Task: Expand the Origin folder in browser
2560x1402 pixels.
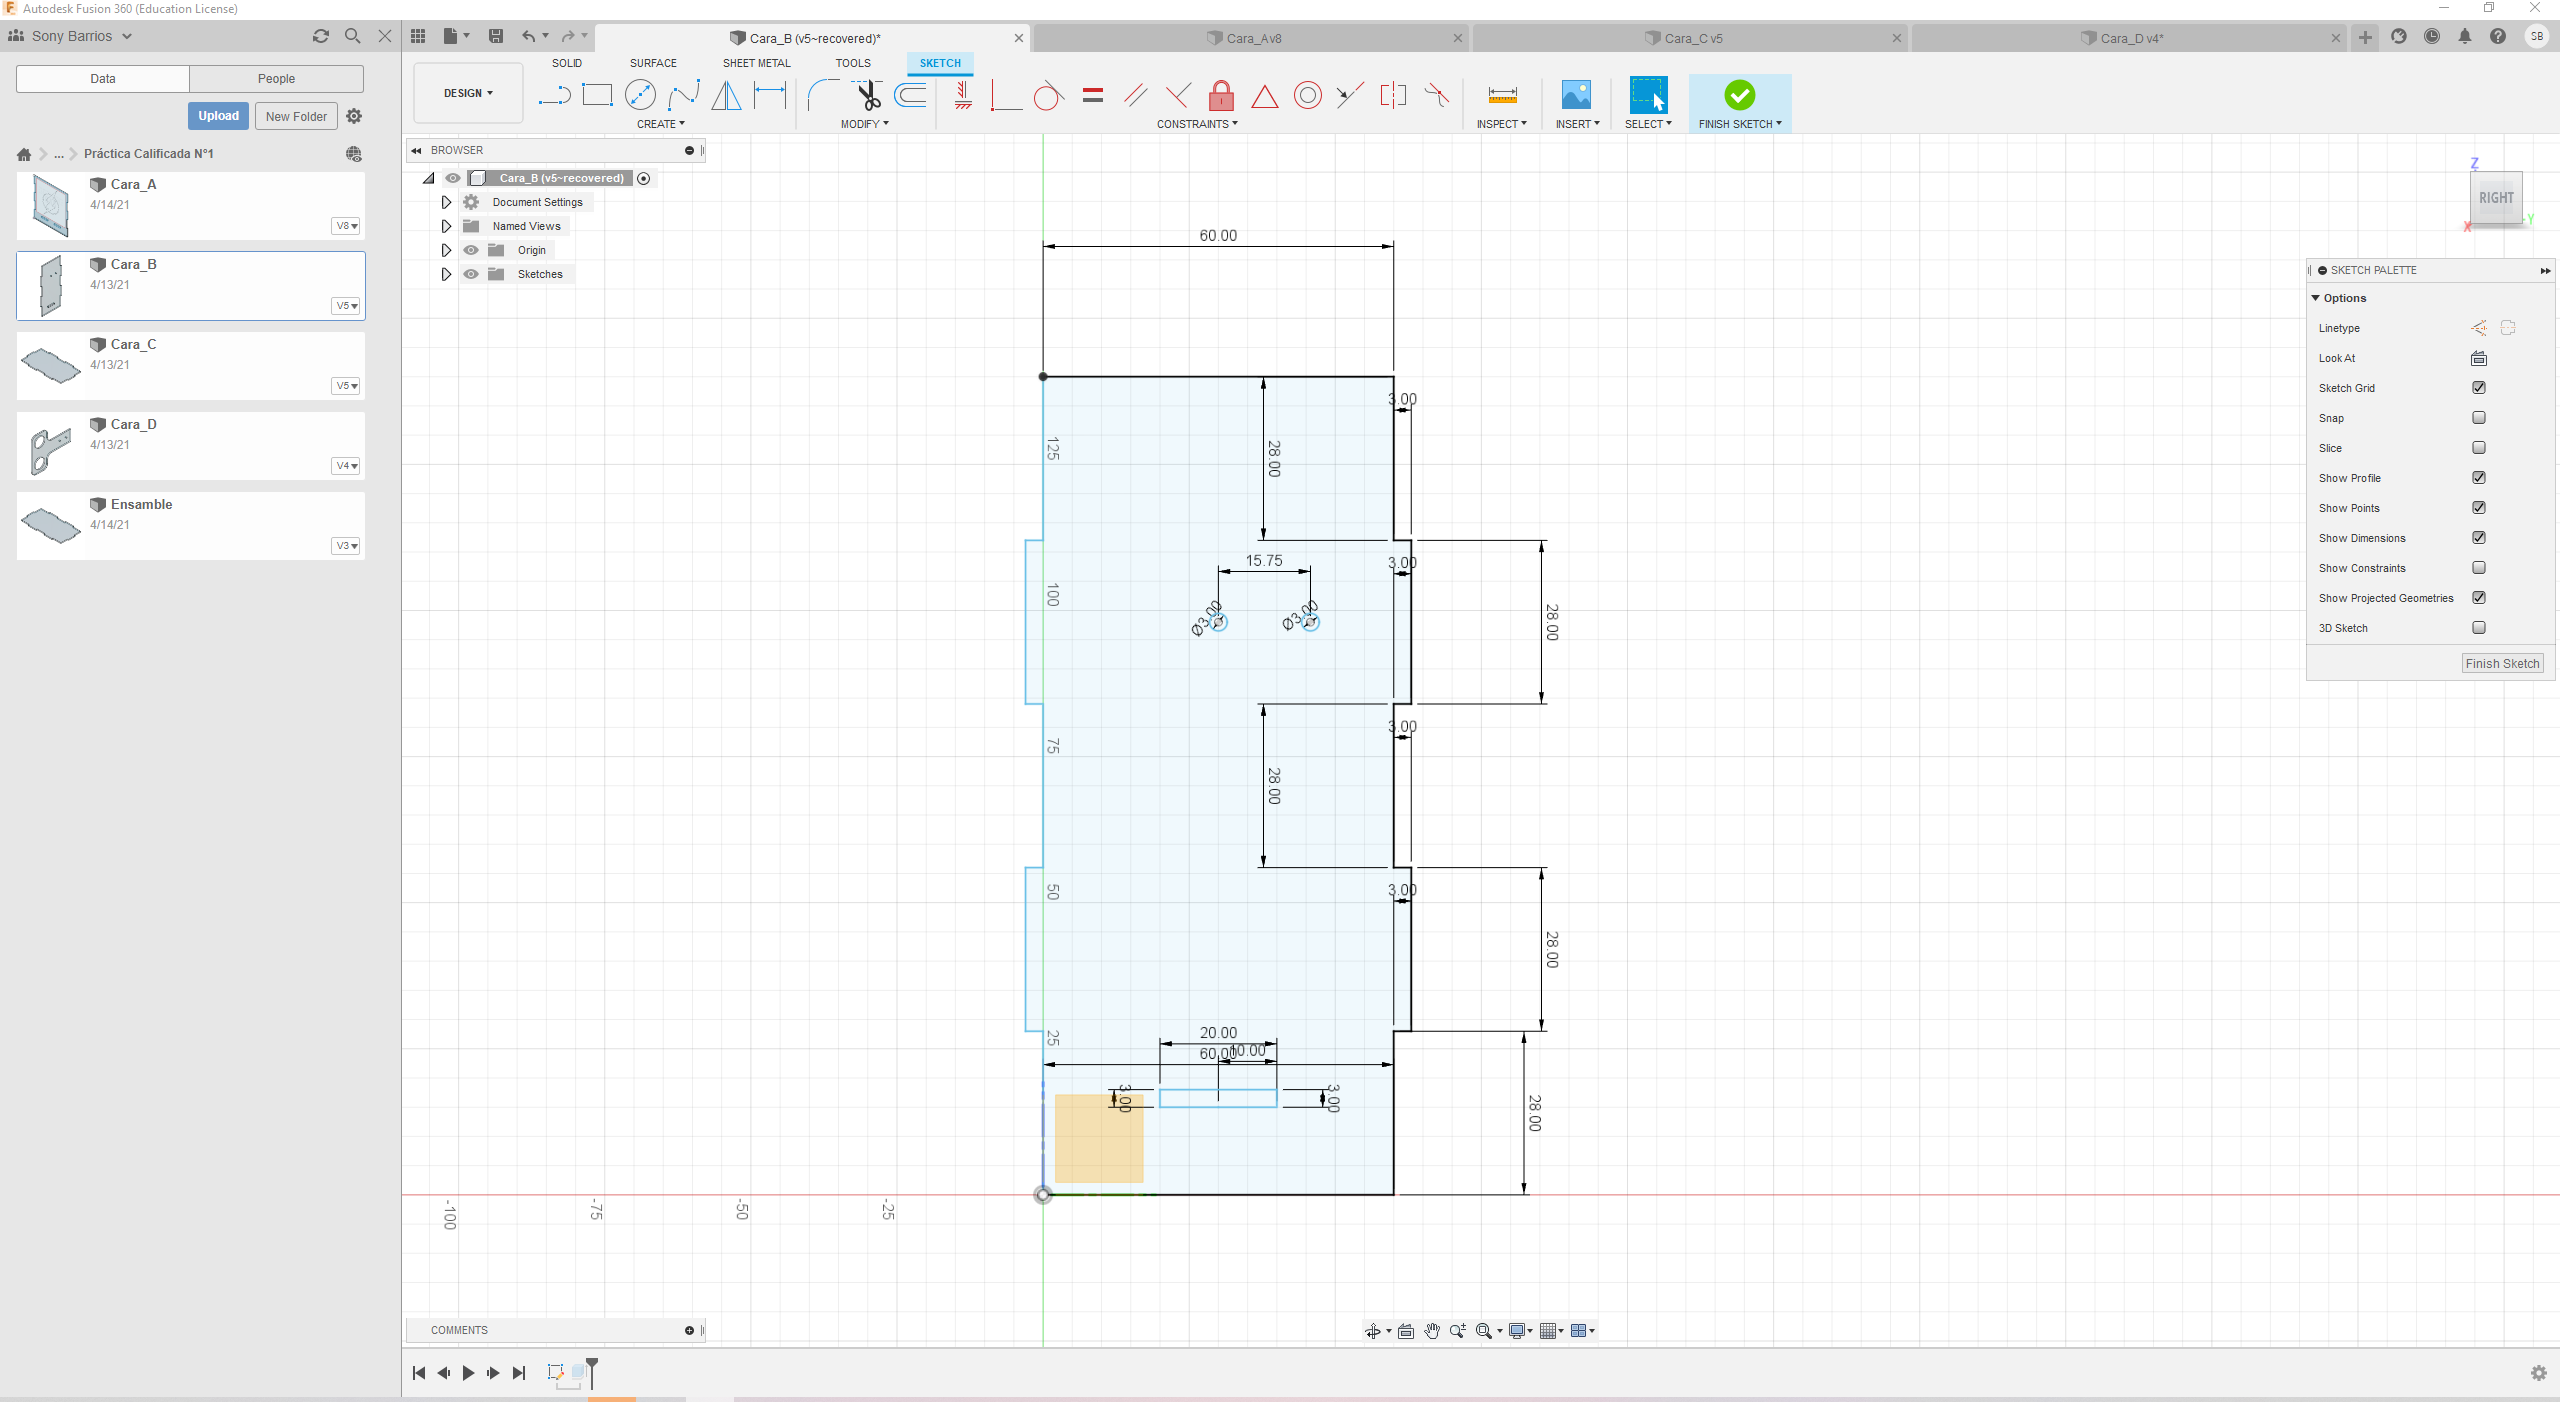Action: 447,250
